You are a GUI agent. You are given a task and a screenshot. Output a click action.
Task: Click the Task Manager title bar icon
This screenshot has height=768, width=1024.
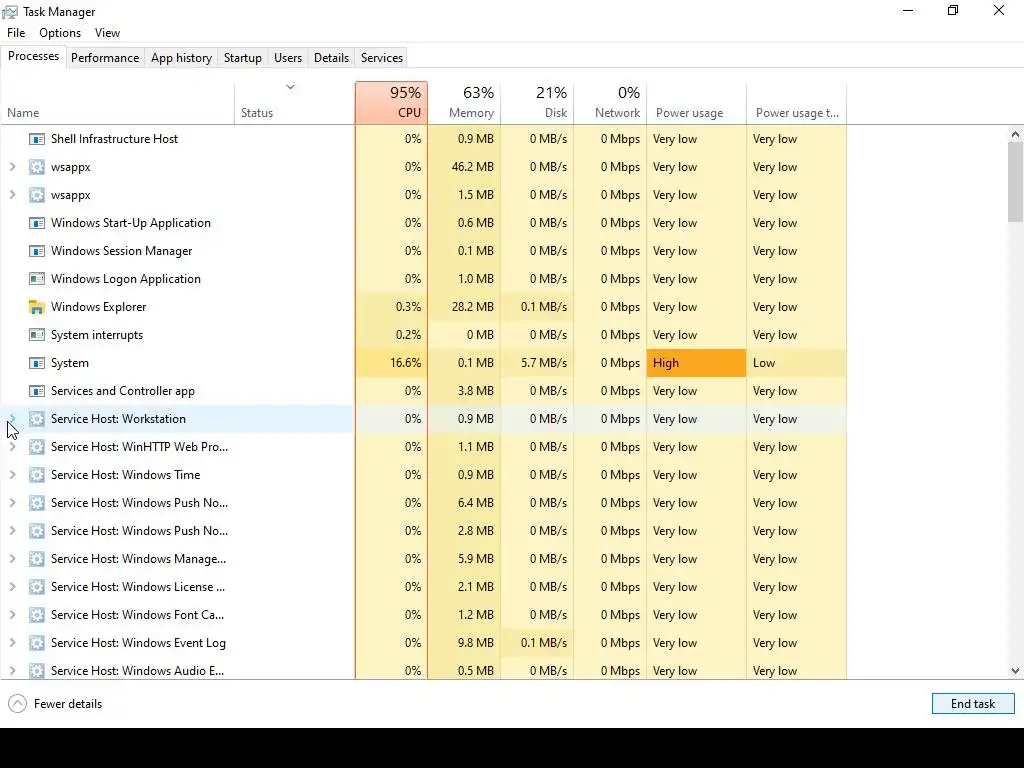(10, 12)
